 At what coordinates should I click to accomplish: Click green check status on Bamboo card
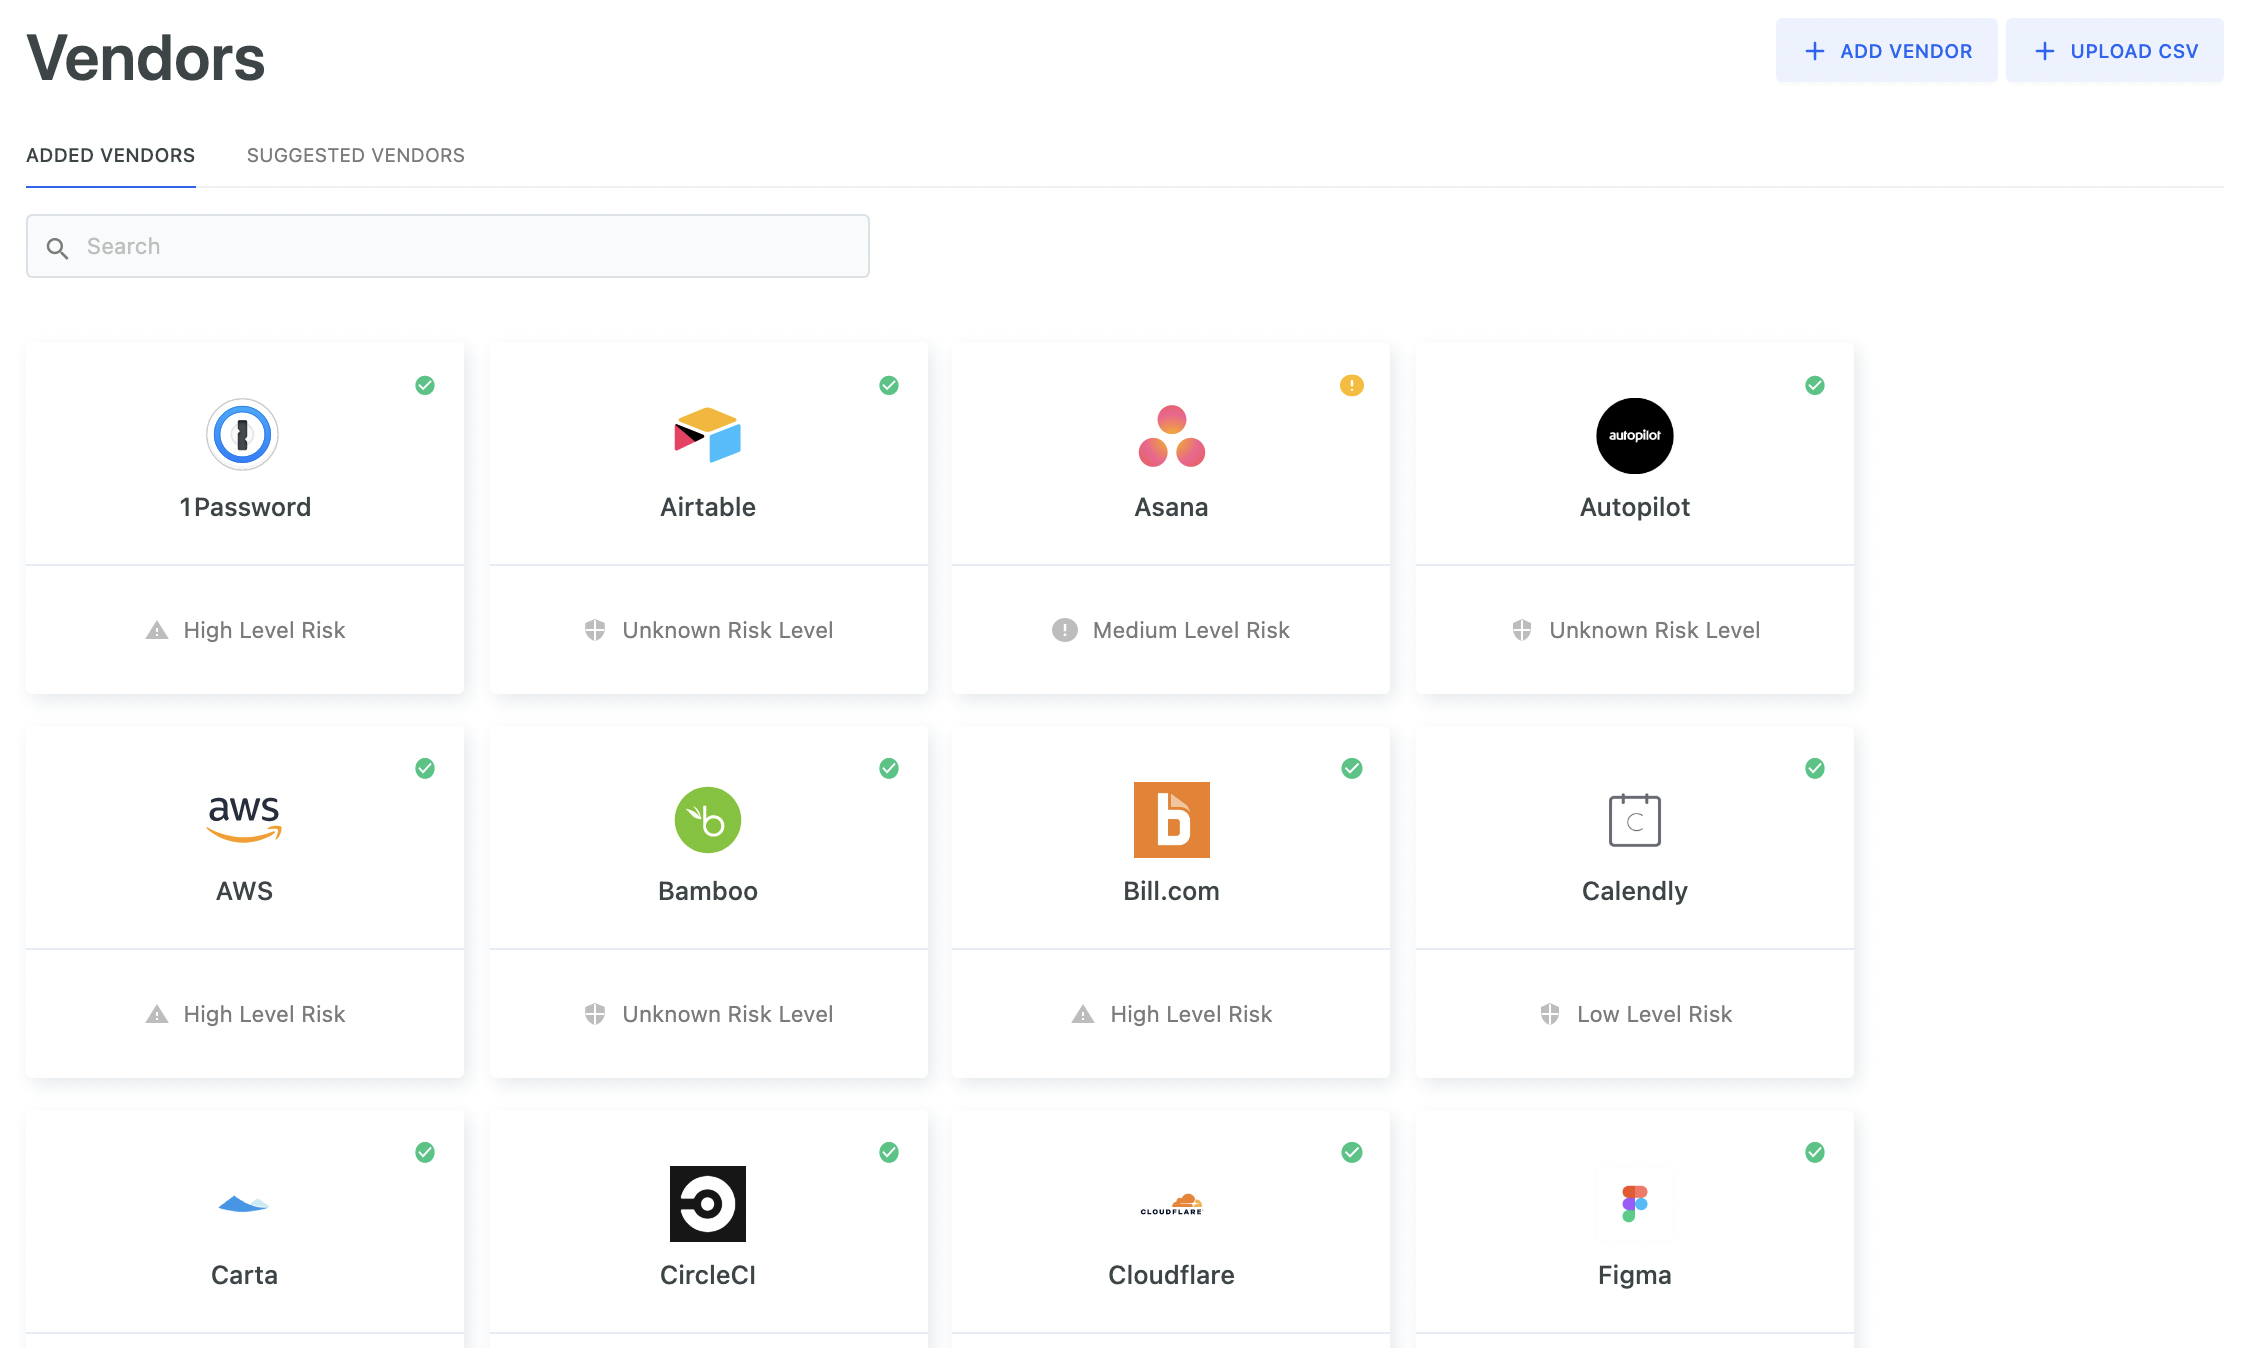(889, 768)
